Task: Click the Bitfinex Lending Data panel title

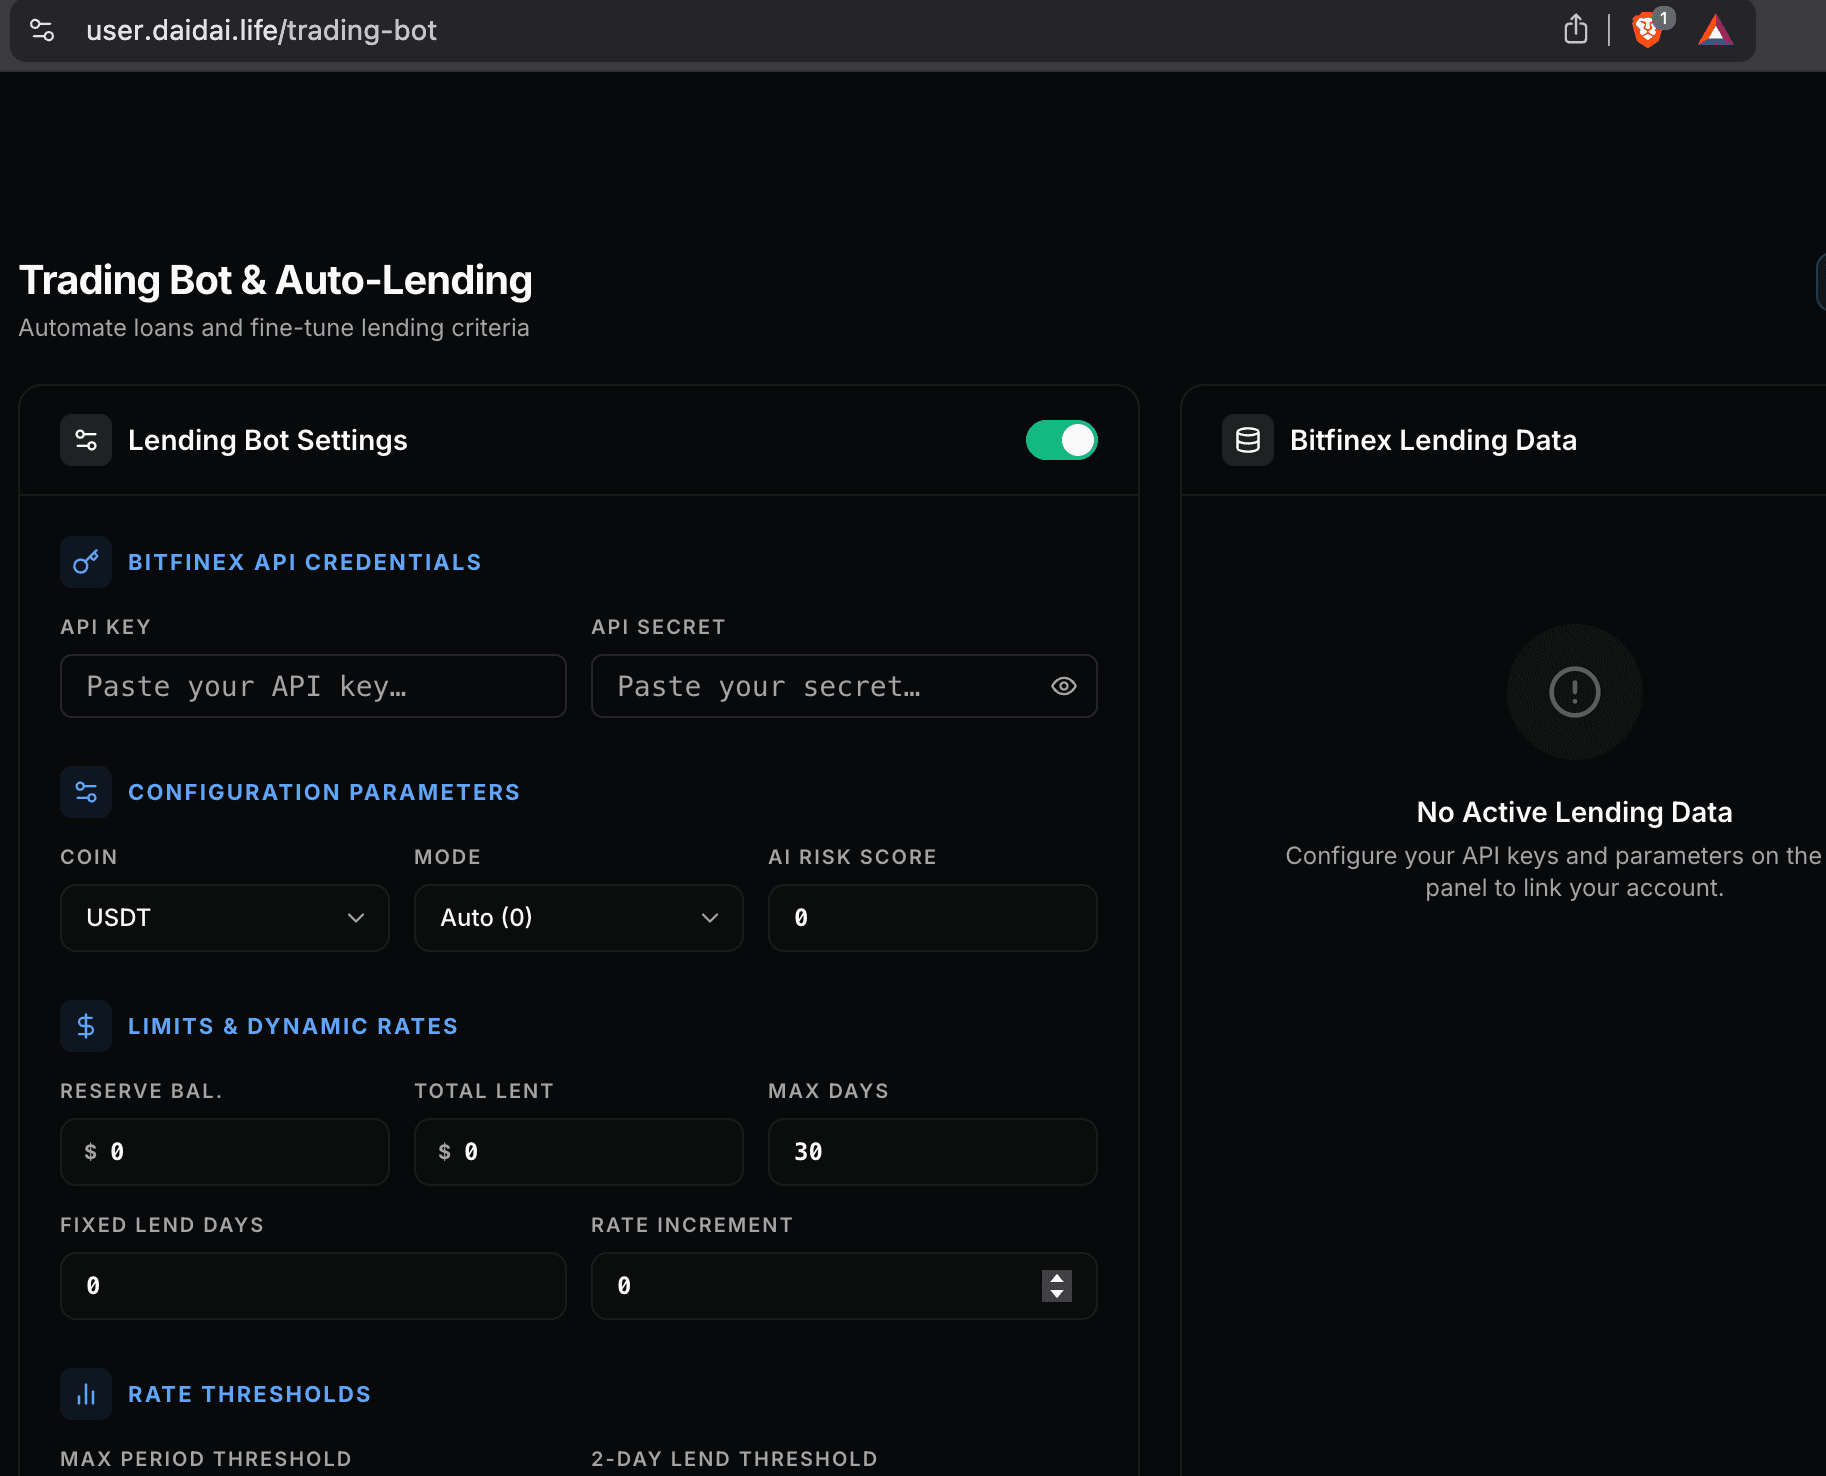Action: point(1433,440)
